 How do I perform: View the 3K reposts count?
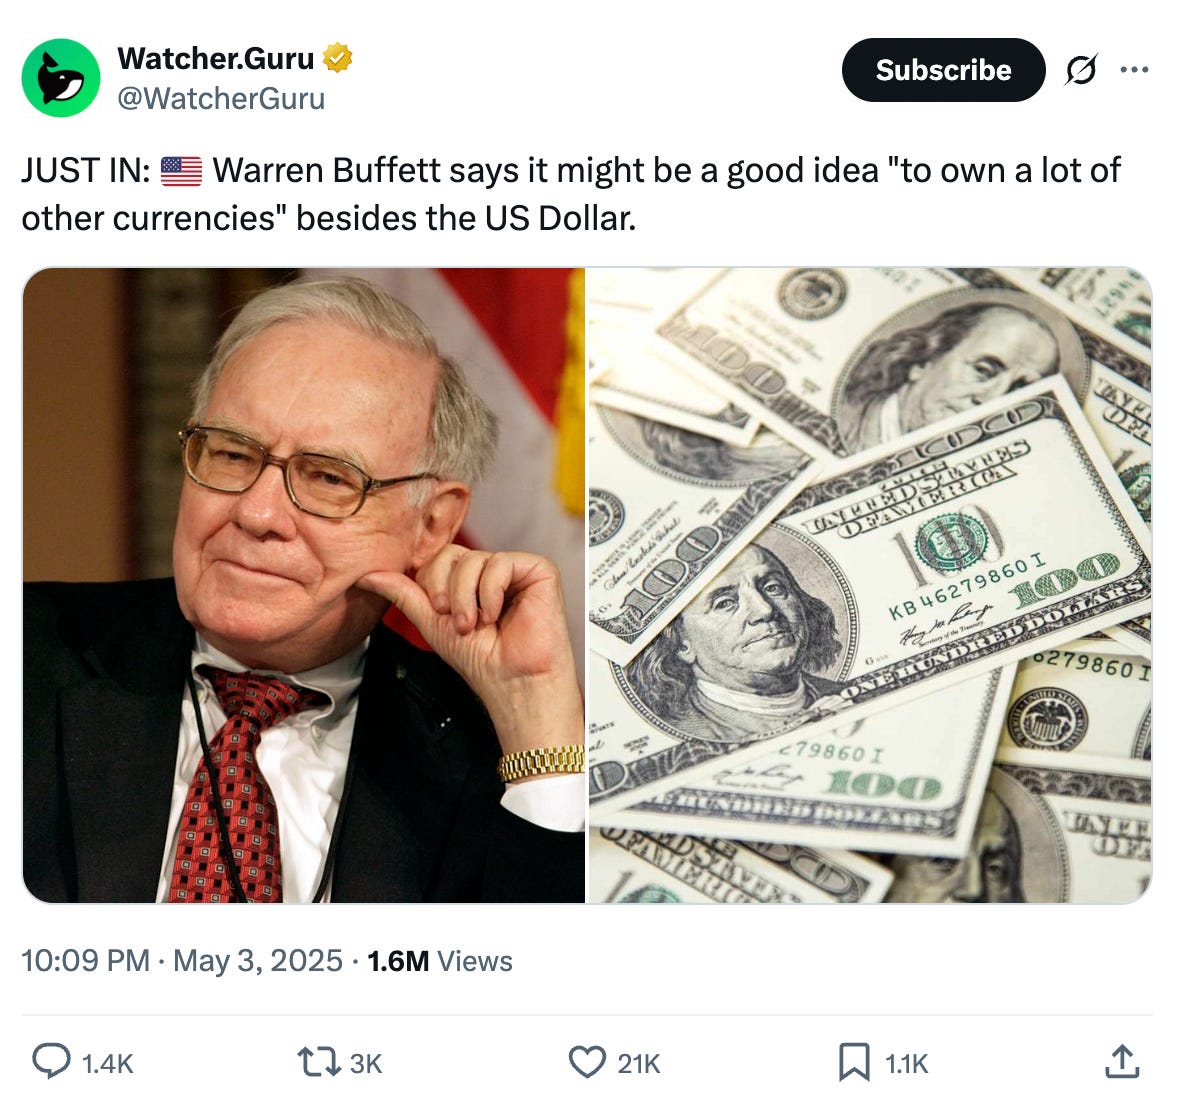(x=366, y=1063)
